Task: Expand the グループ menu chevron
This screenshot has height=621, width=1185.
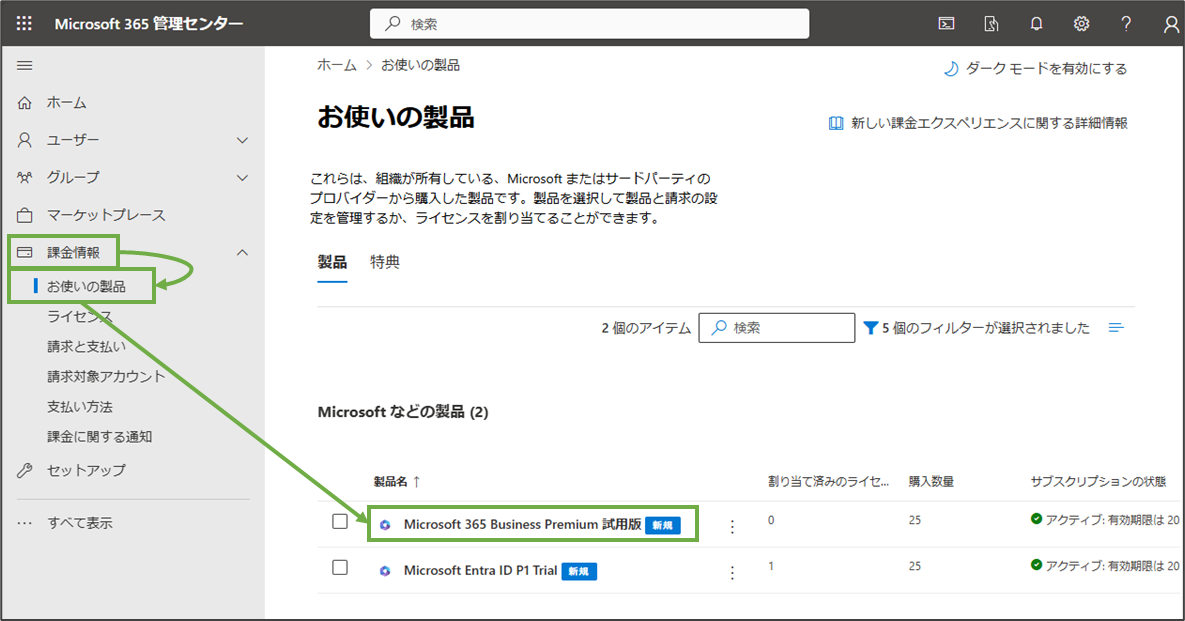Action: tap(243, 178)
